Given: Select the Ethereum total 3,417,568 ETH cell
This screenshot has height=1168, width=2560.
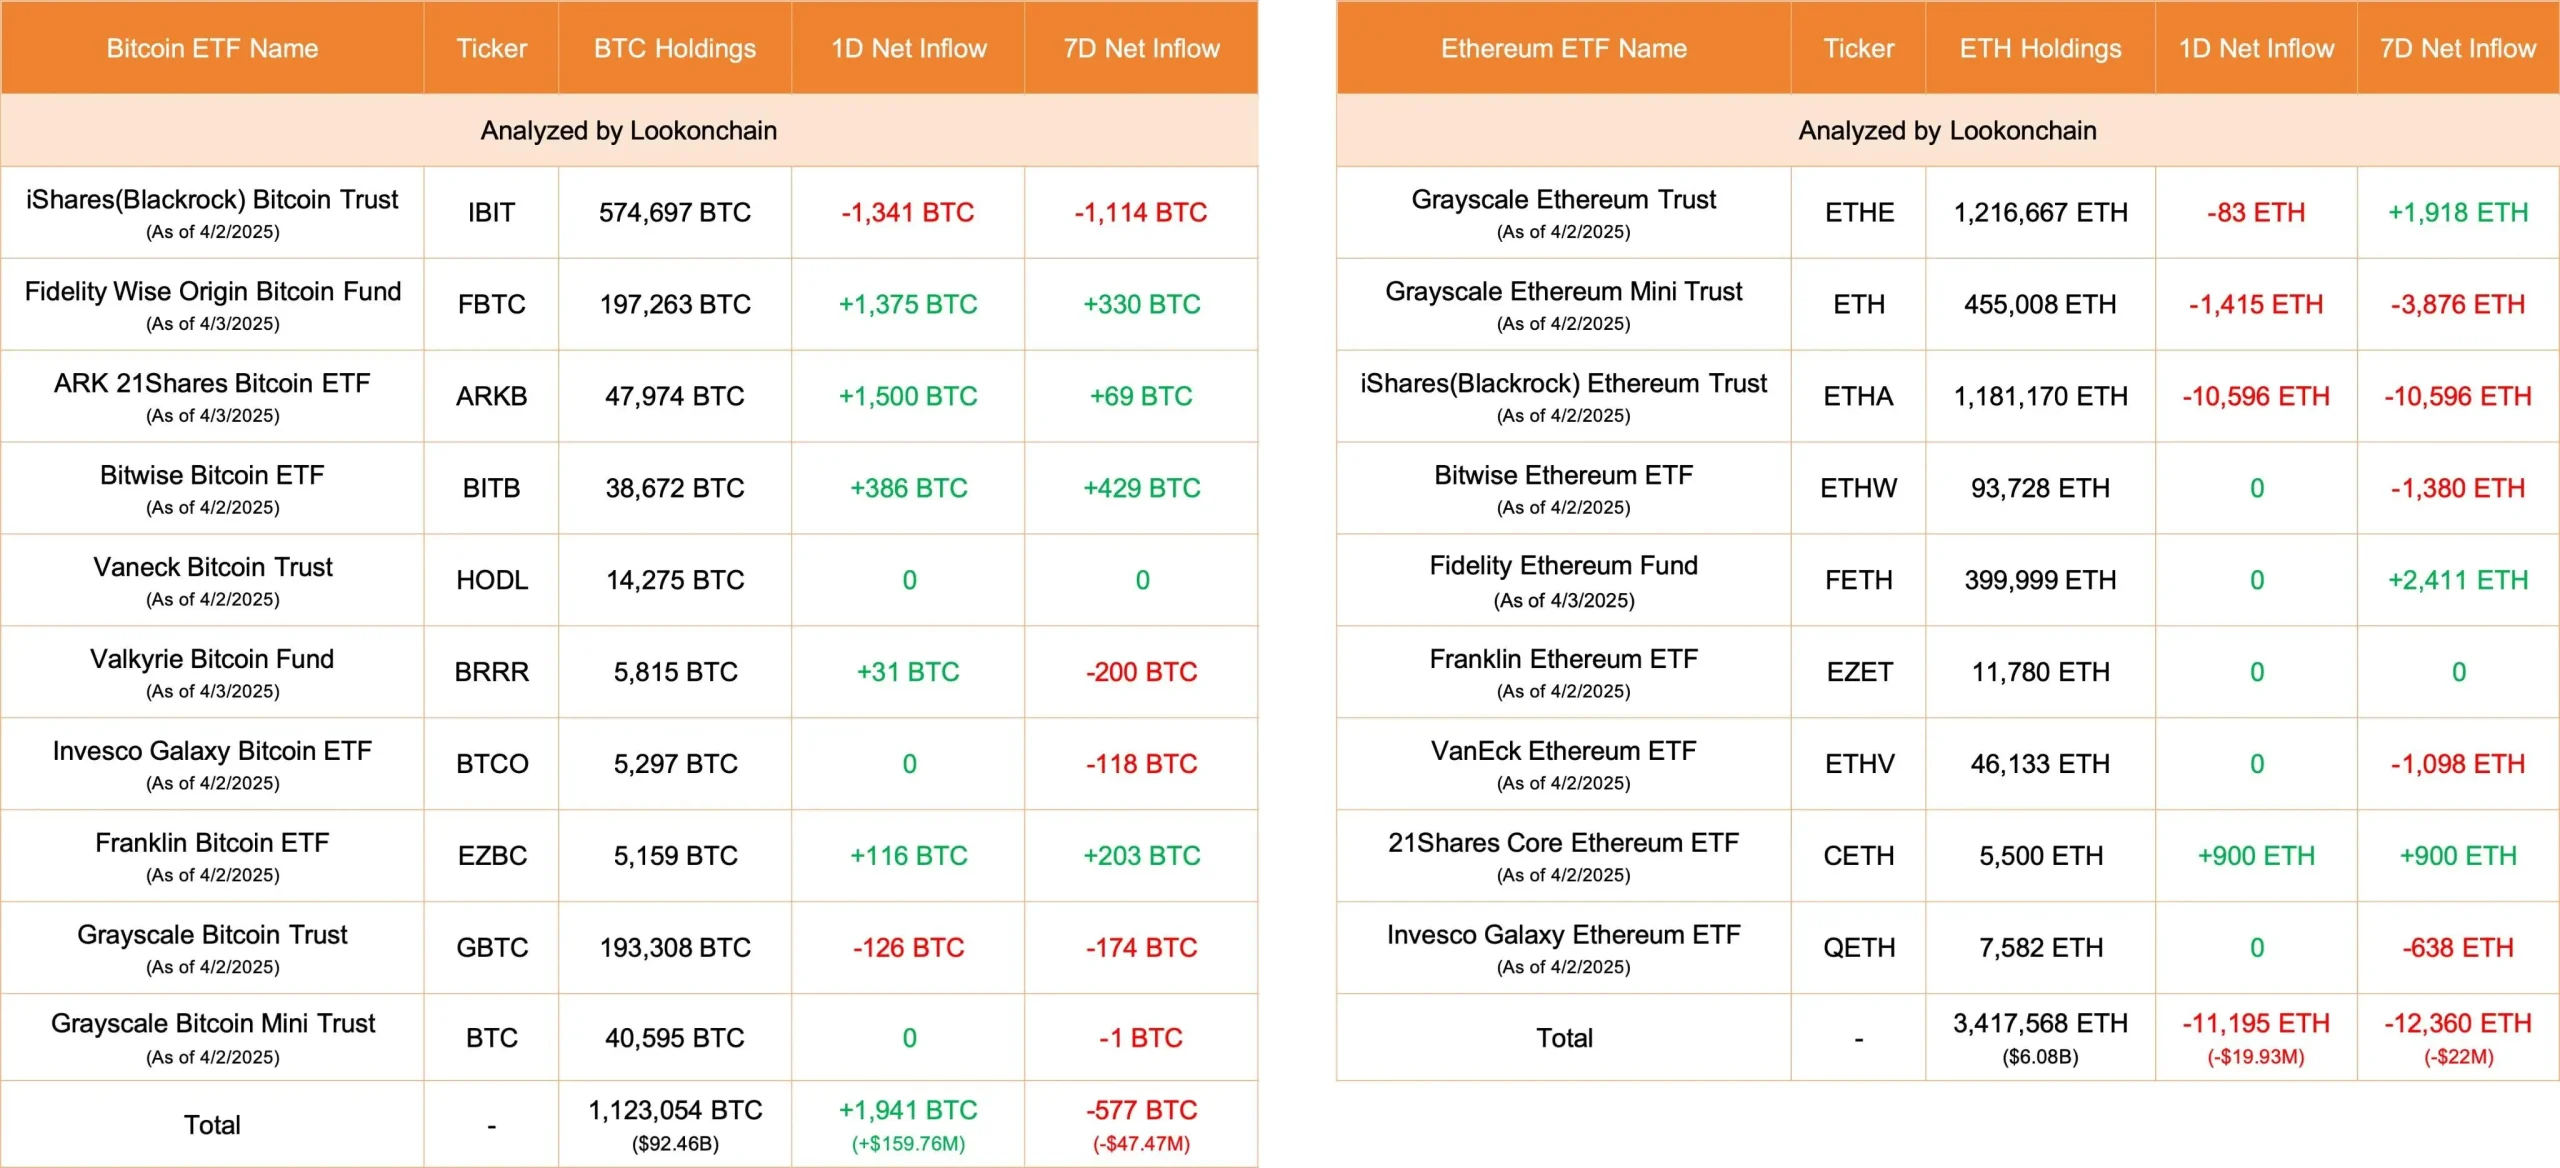Looking at the screenshot, I should click(x=2040, y=1024).
